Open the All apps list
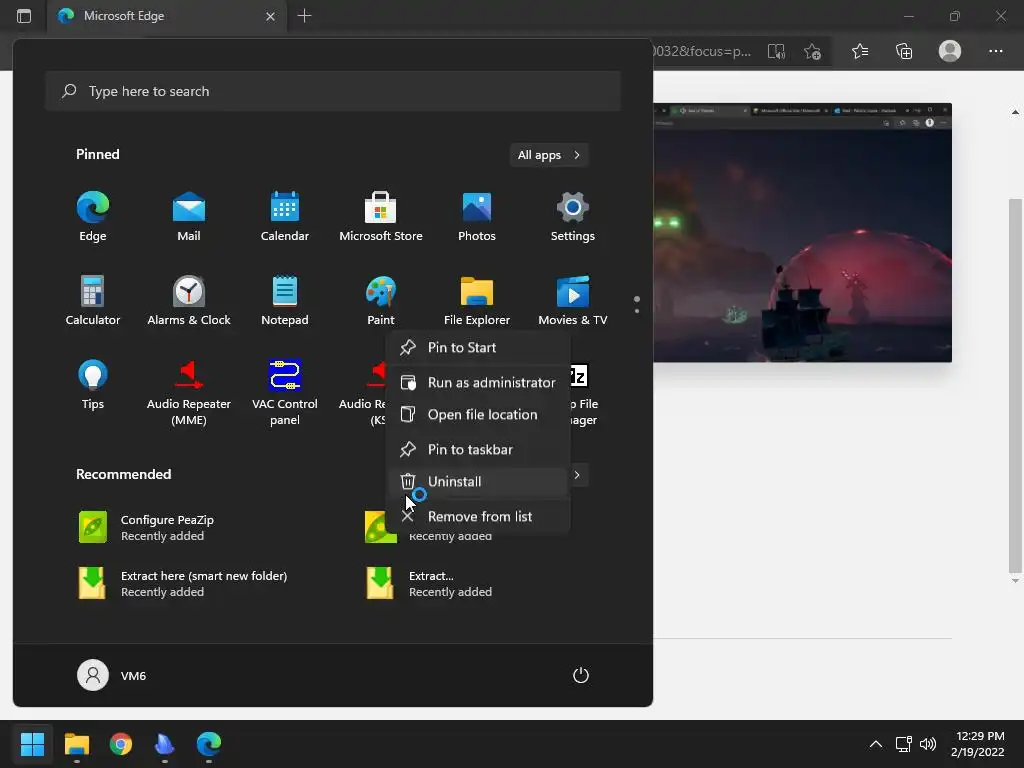This screenshot has width=1024, height=768. (549, 155)
